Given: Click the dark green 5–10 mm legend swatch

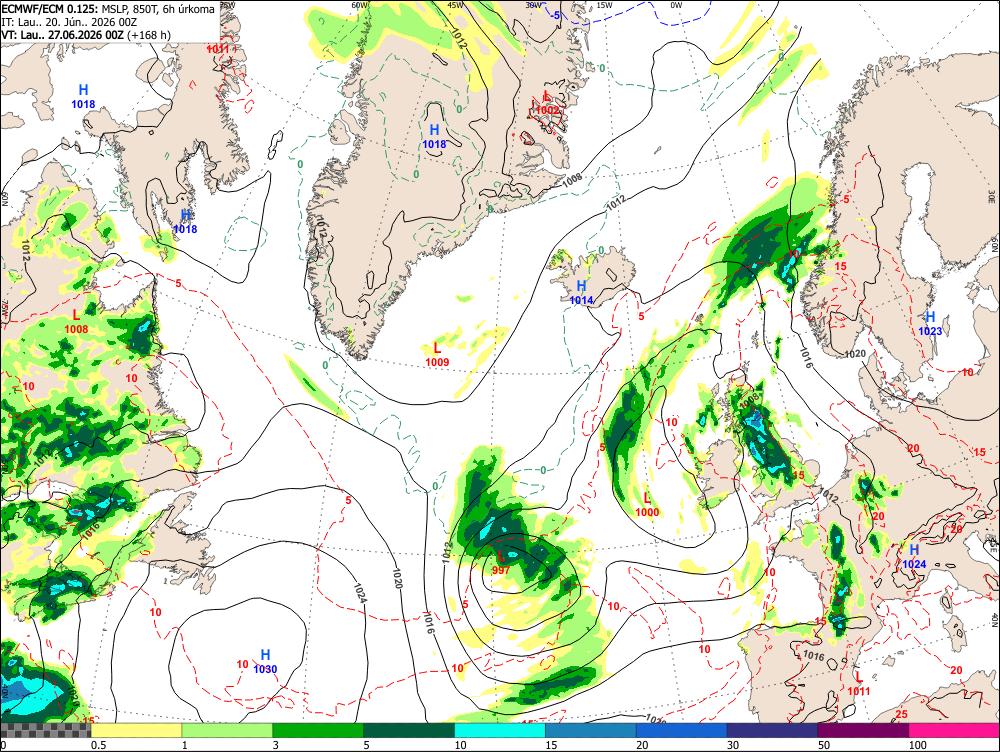Looking at the screenshot, I should 409,730.
